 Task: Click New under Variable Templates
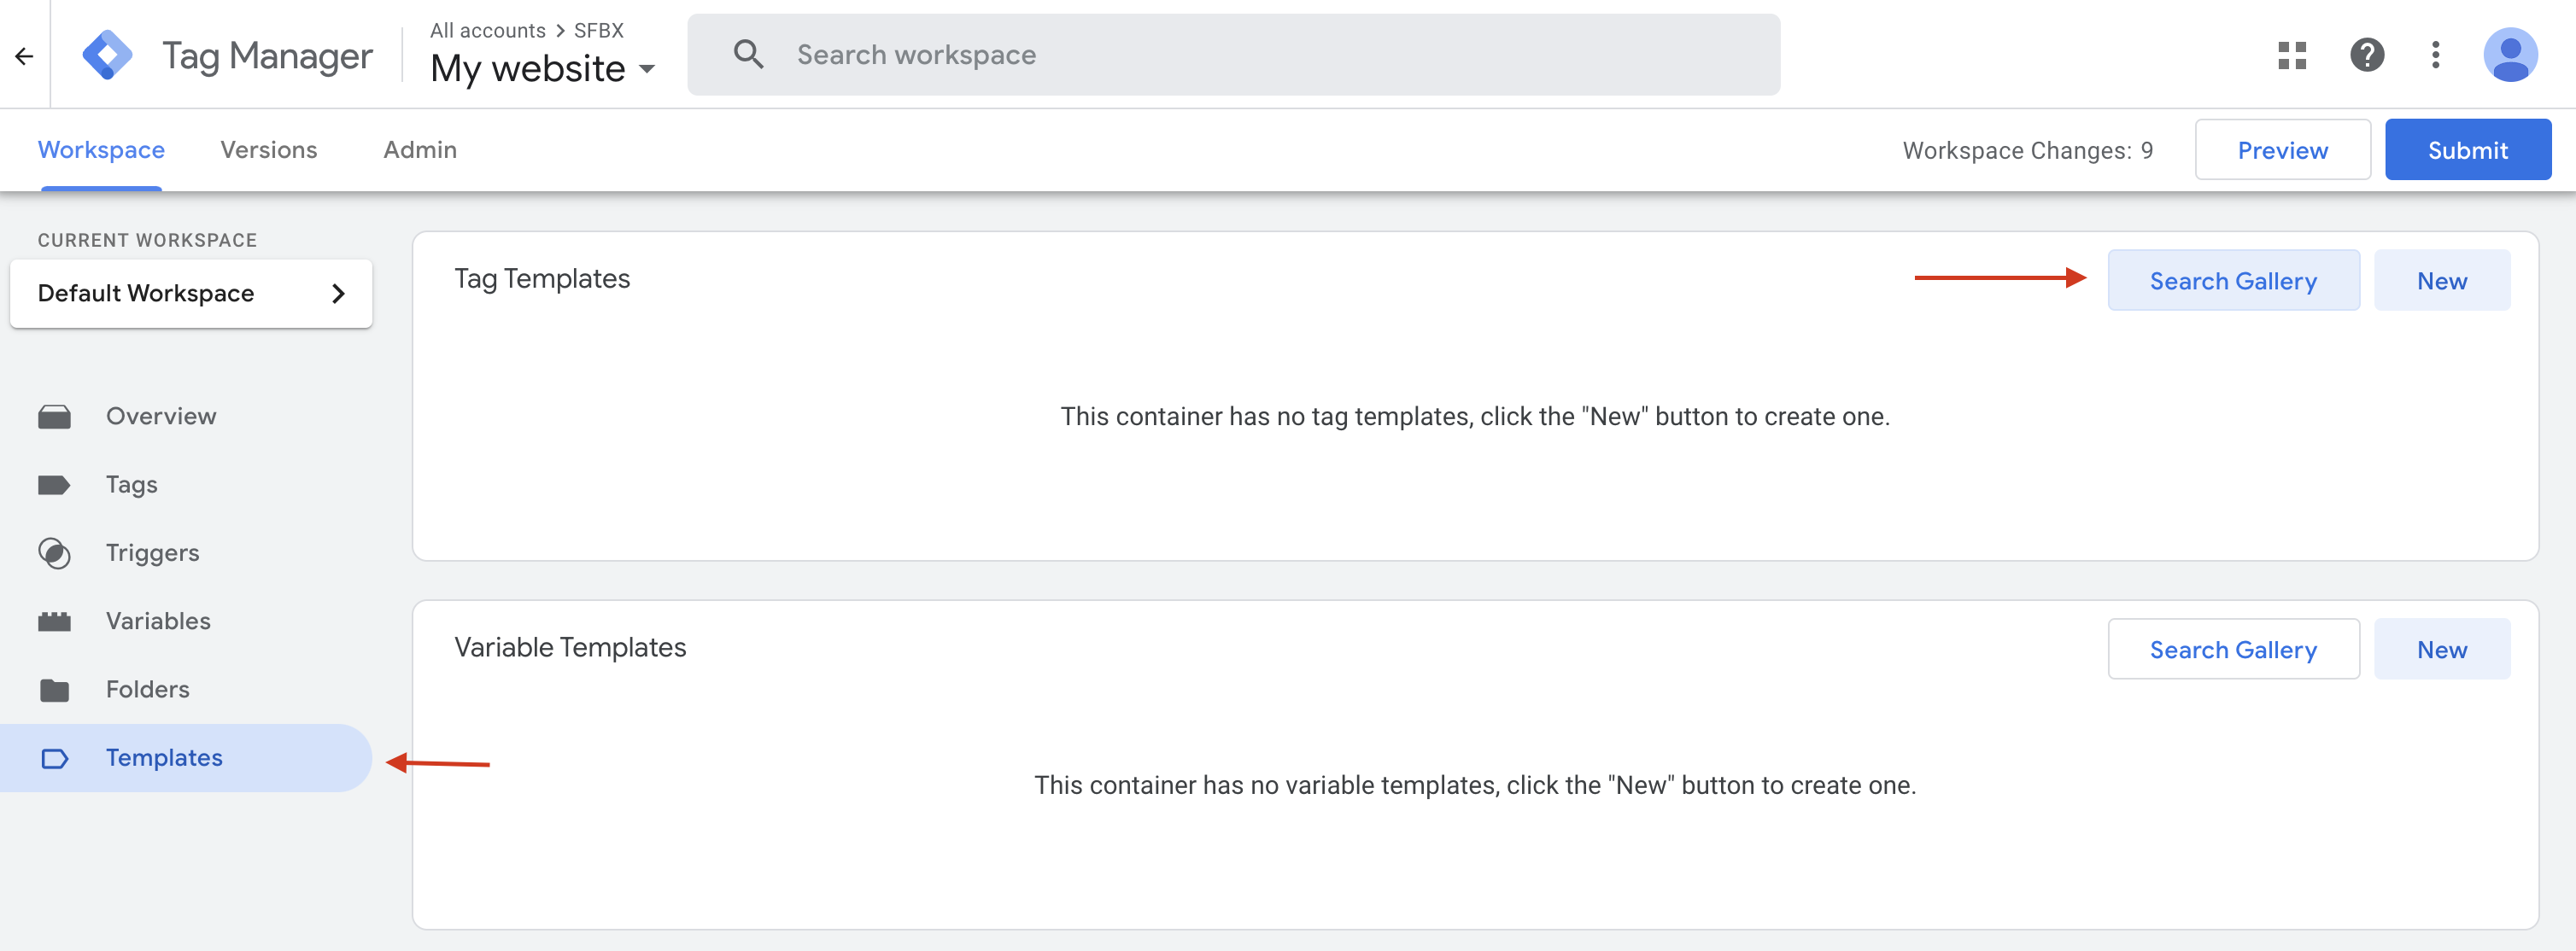coord(2442,648)
